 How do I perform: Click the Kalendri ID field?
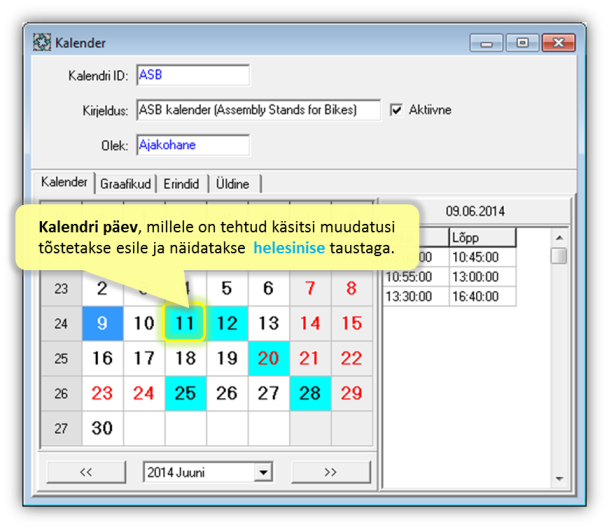193,75
